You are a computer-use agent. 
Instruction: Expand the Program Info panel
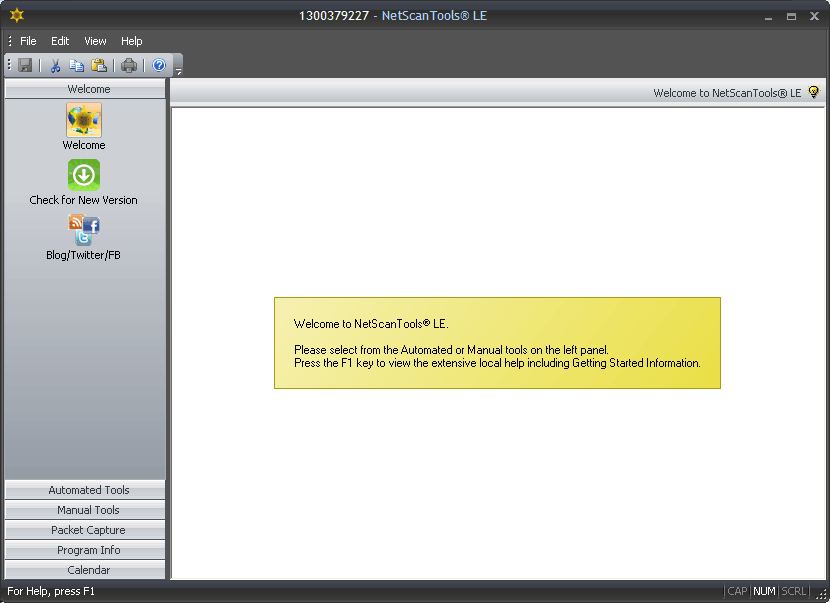85,551
